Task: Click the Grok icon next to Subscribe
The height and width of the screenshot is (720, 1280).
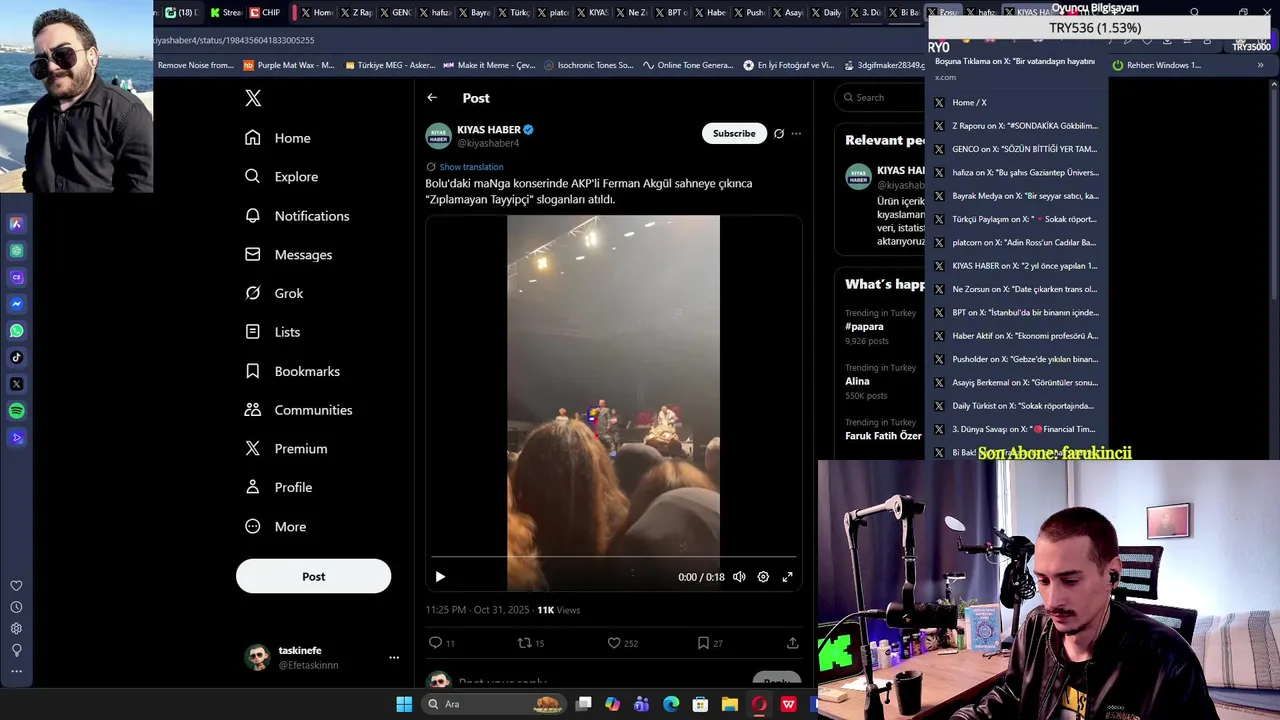Action: pyautogui.click(x=779, y=133)
